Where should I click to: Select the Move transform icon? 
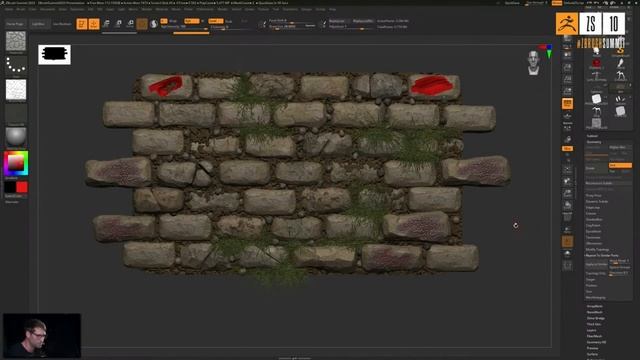106,24
